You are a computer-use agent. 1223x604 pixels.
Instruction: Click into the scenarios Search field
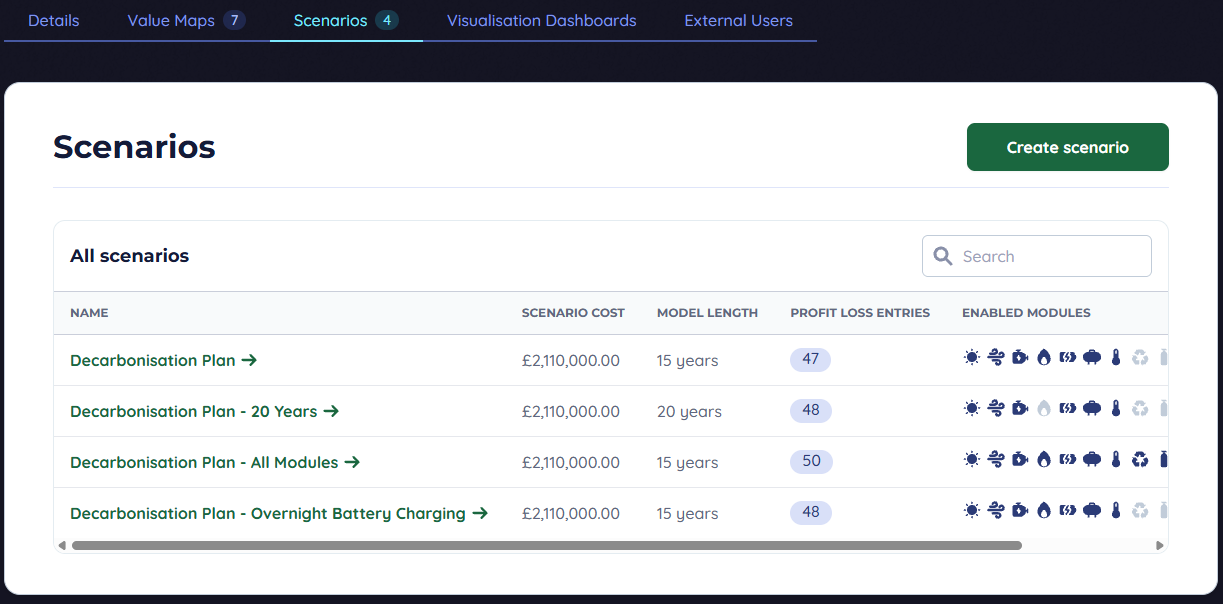coord(1050,256)
